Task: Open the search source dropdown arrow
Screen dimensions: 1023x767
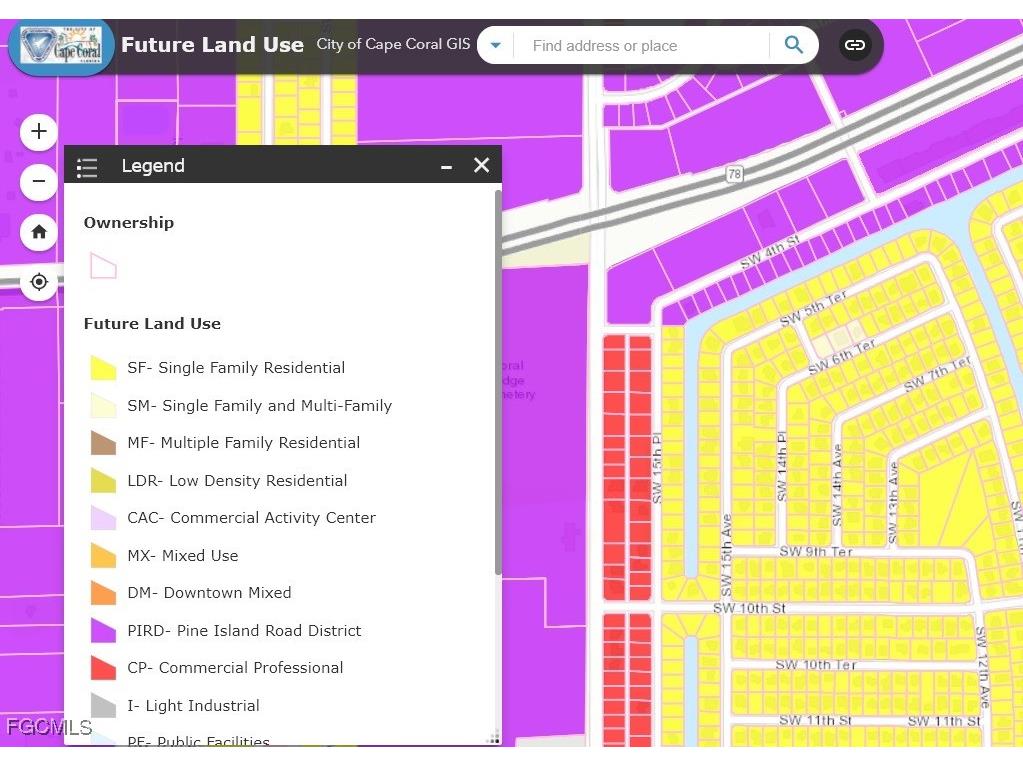Action: click(x=495, y=44)
